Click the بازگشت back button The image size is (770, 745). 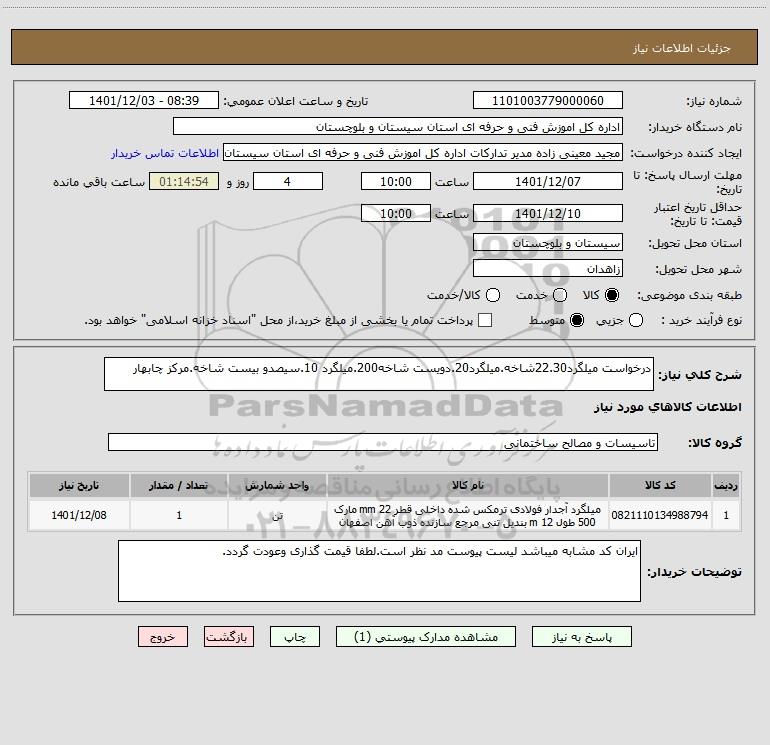click(229, 636)
